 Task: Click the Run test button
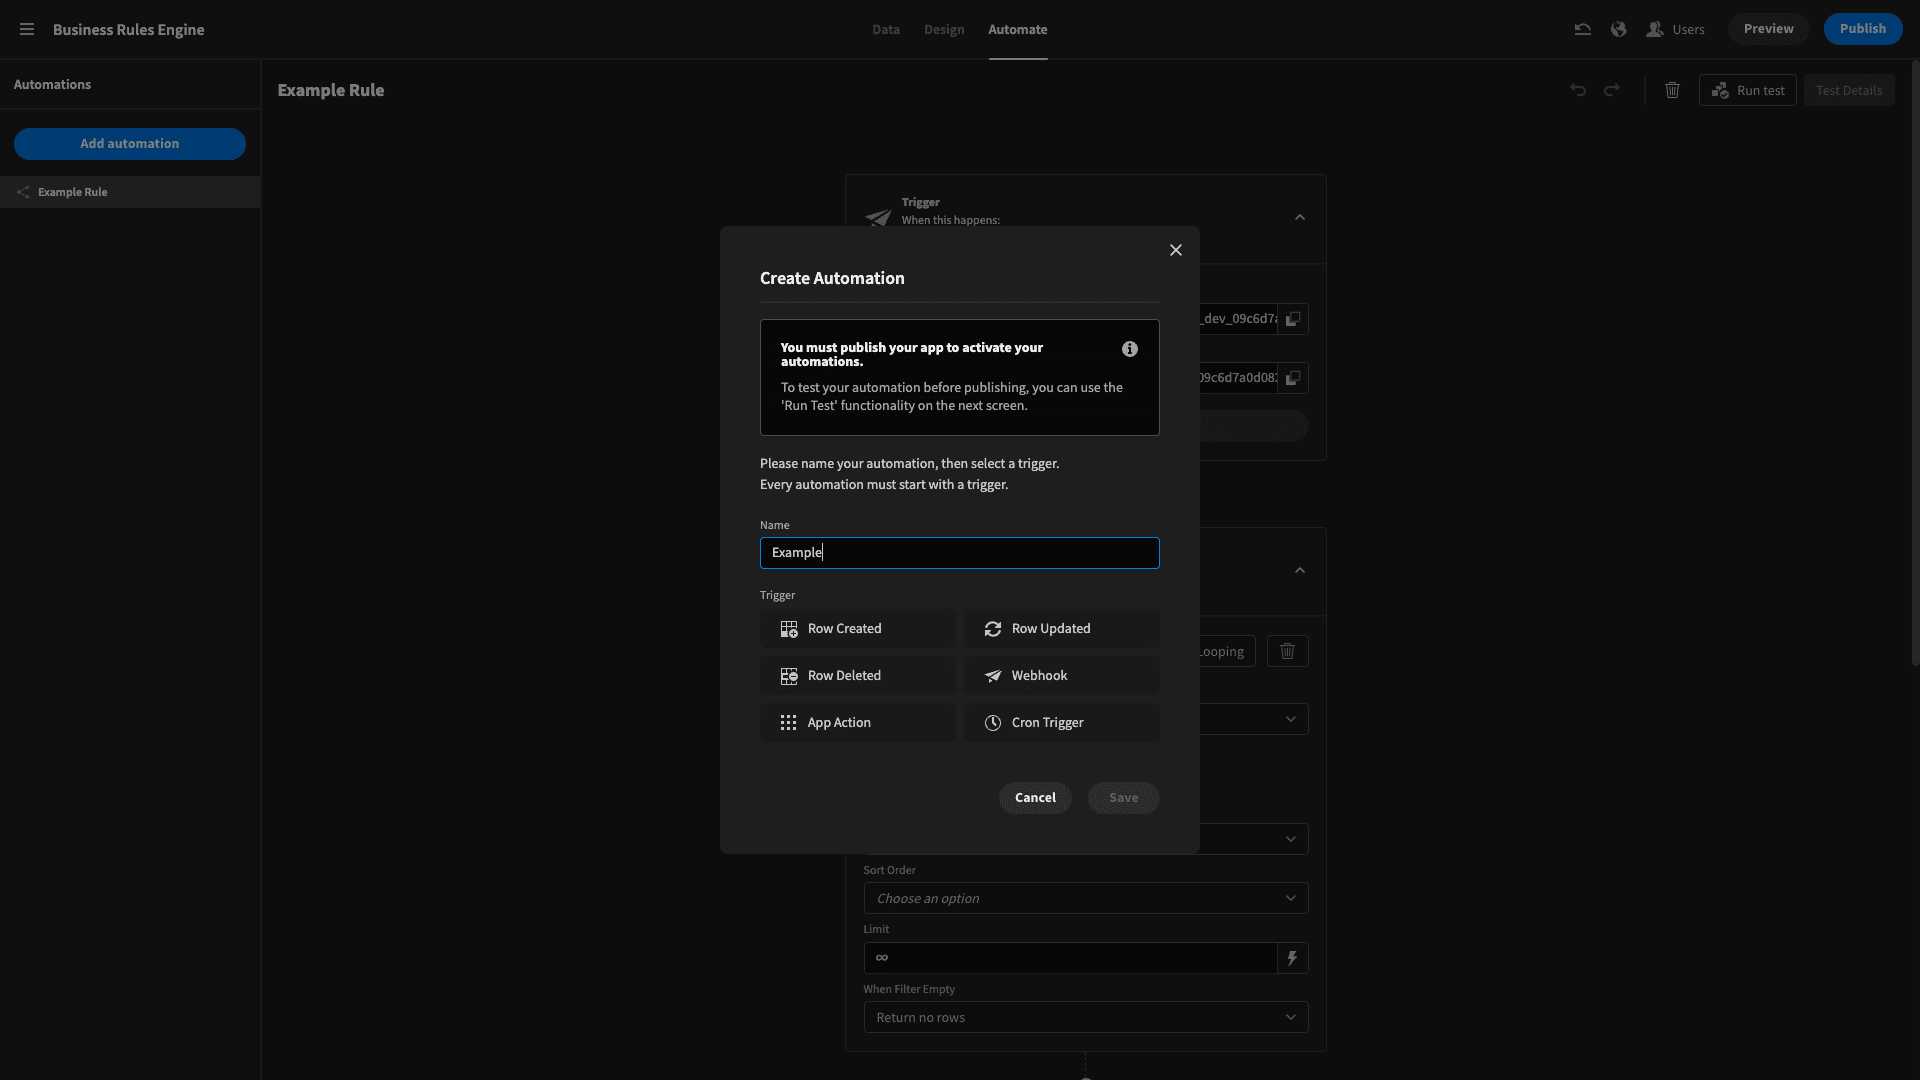point(1748,90)
